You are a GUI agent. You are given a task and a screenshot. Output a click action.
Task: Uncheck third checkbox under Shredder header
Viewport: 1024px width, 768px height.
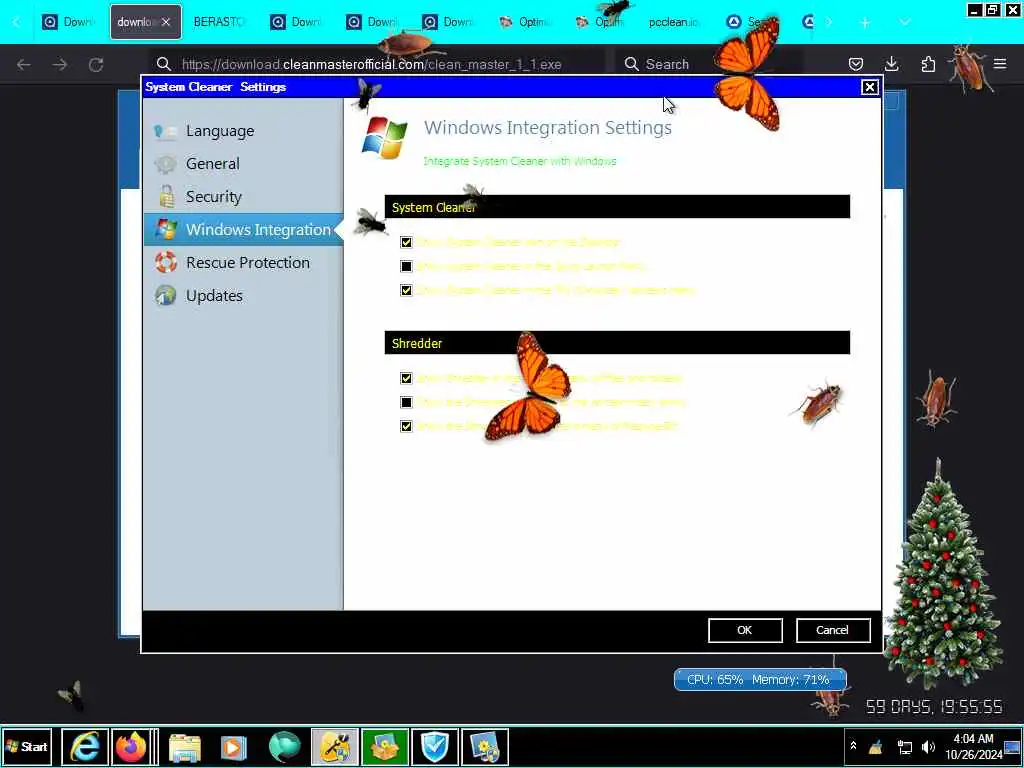pos(406,426)
